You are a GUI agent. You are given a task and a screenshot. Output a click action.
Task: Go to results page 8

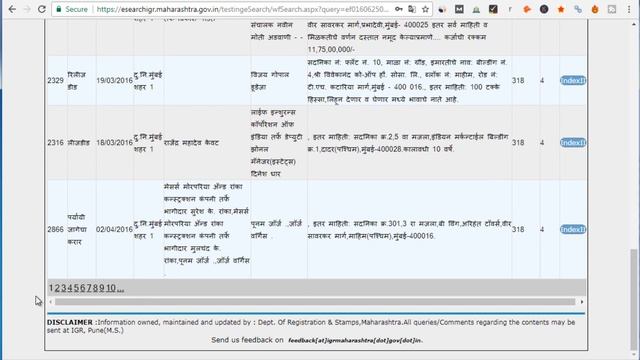[95, 288]
